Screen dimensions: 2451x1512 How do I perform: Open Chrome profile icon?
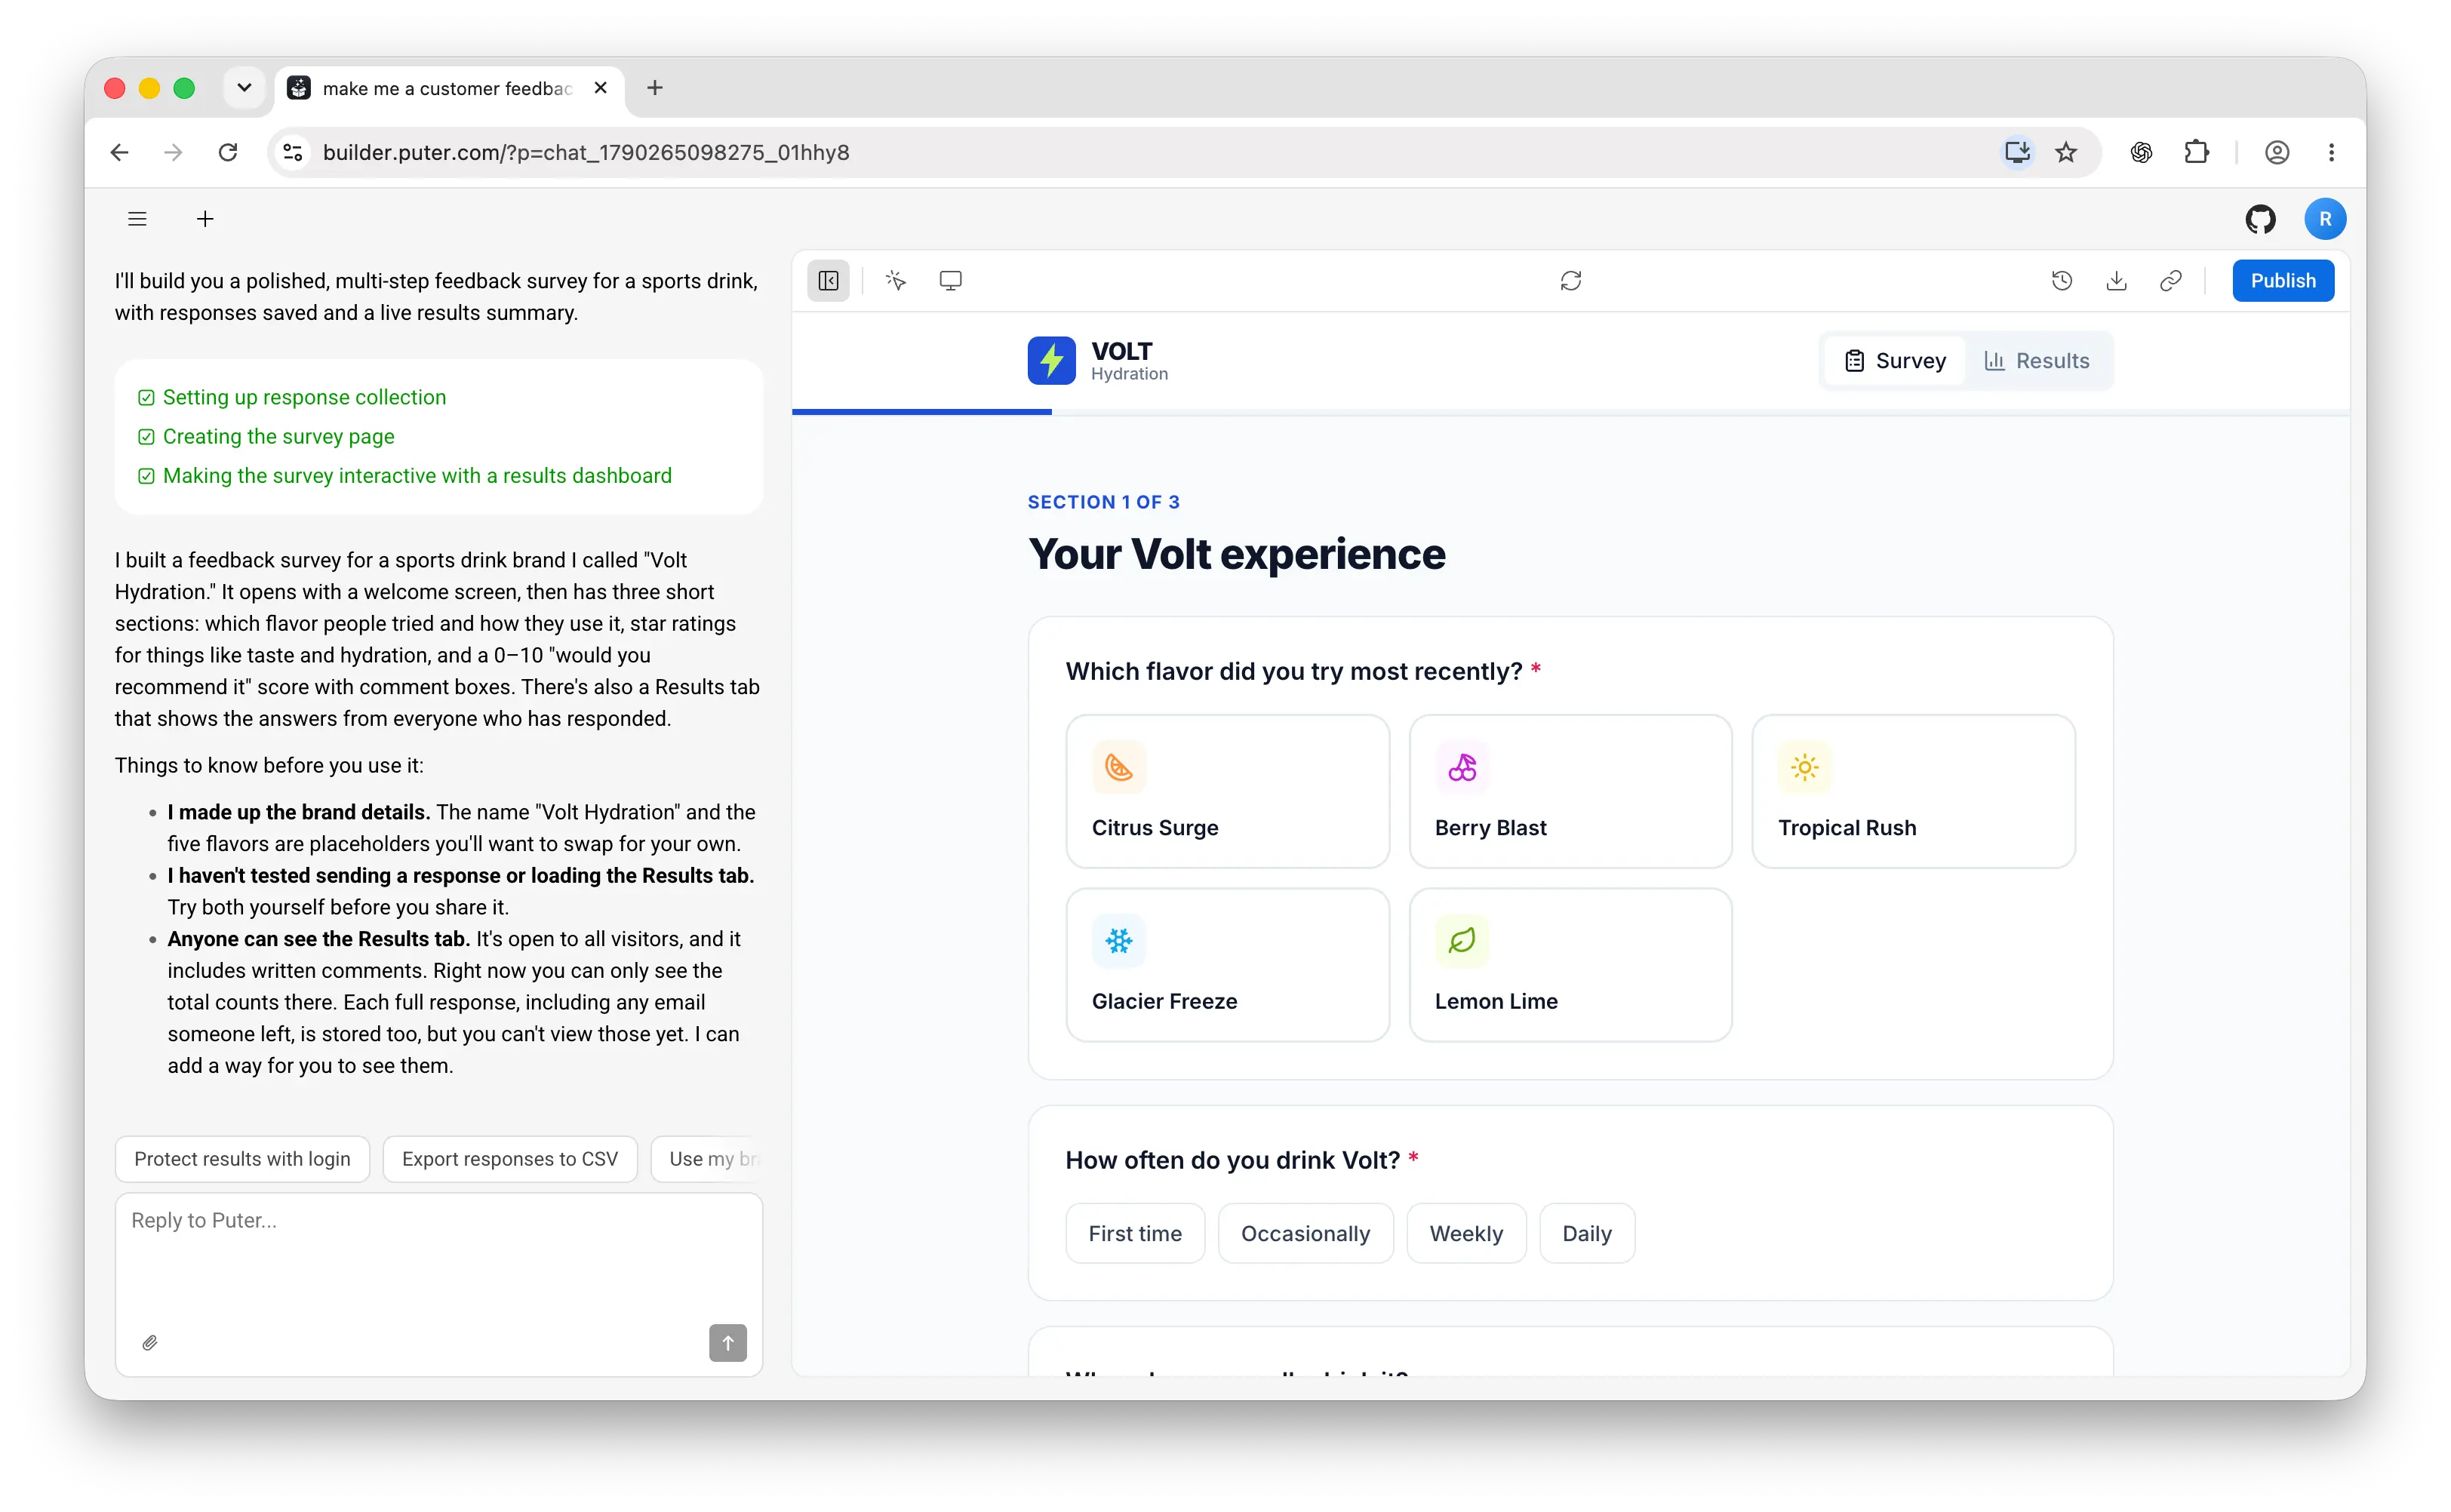pos(2276,152)
